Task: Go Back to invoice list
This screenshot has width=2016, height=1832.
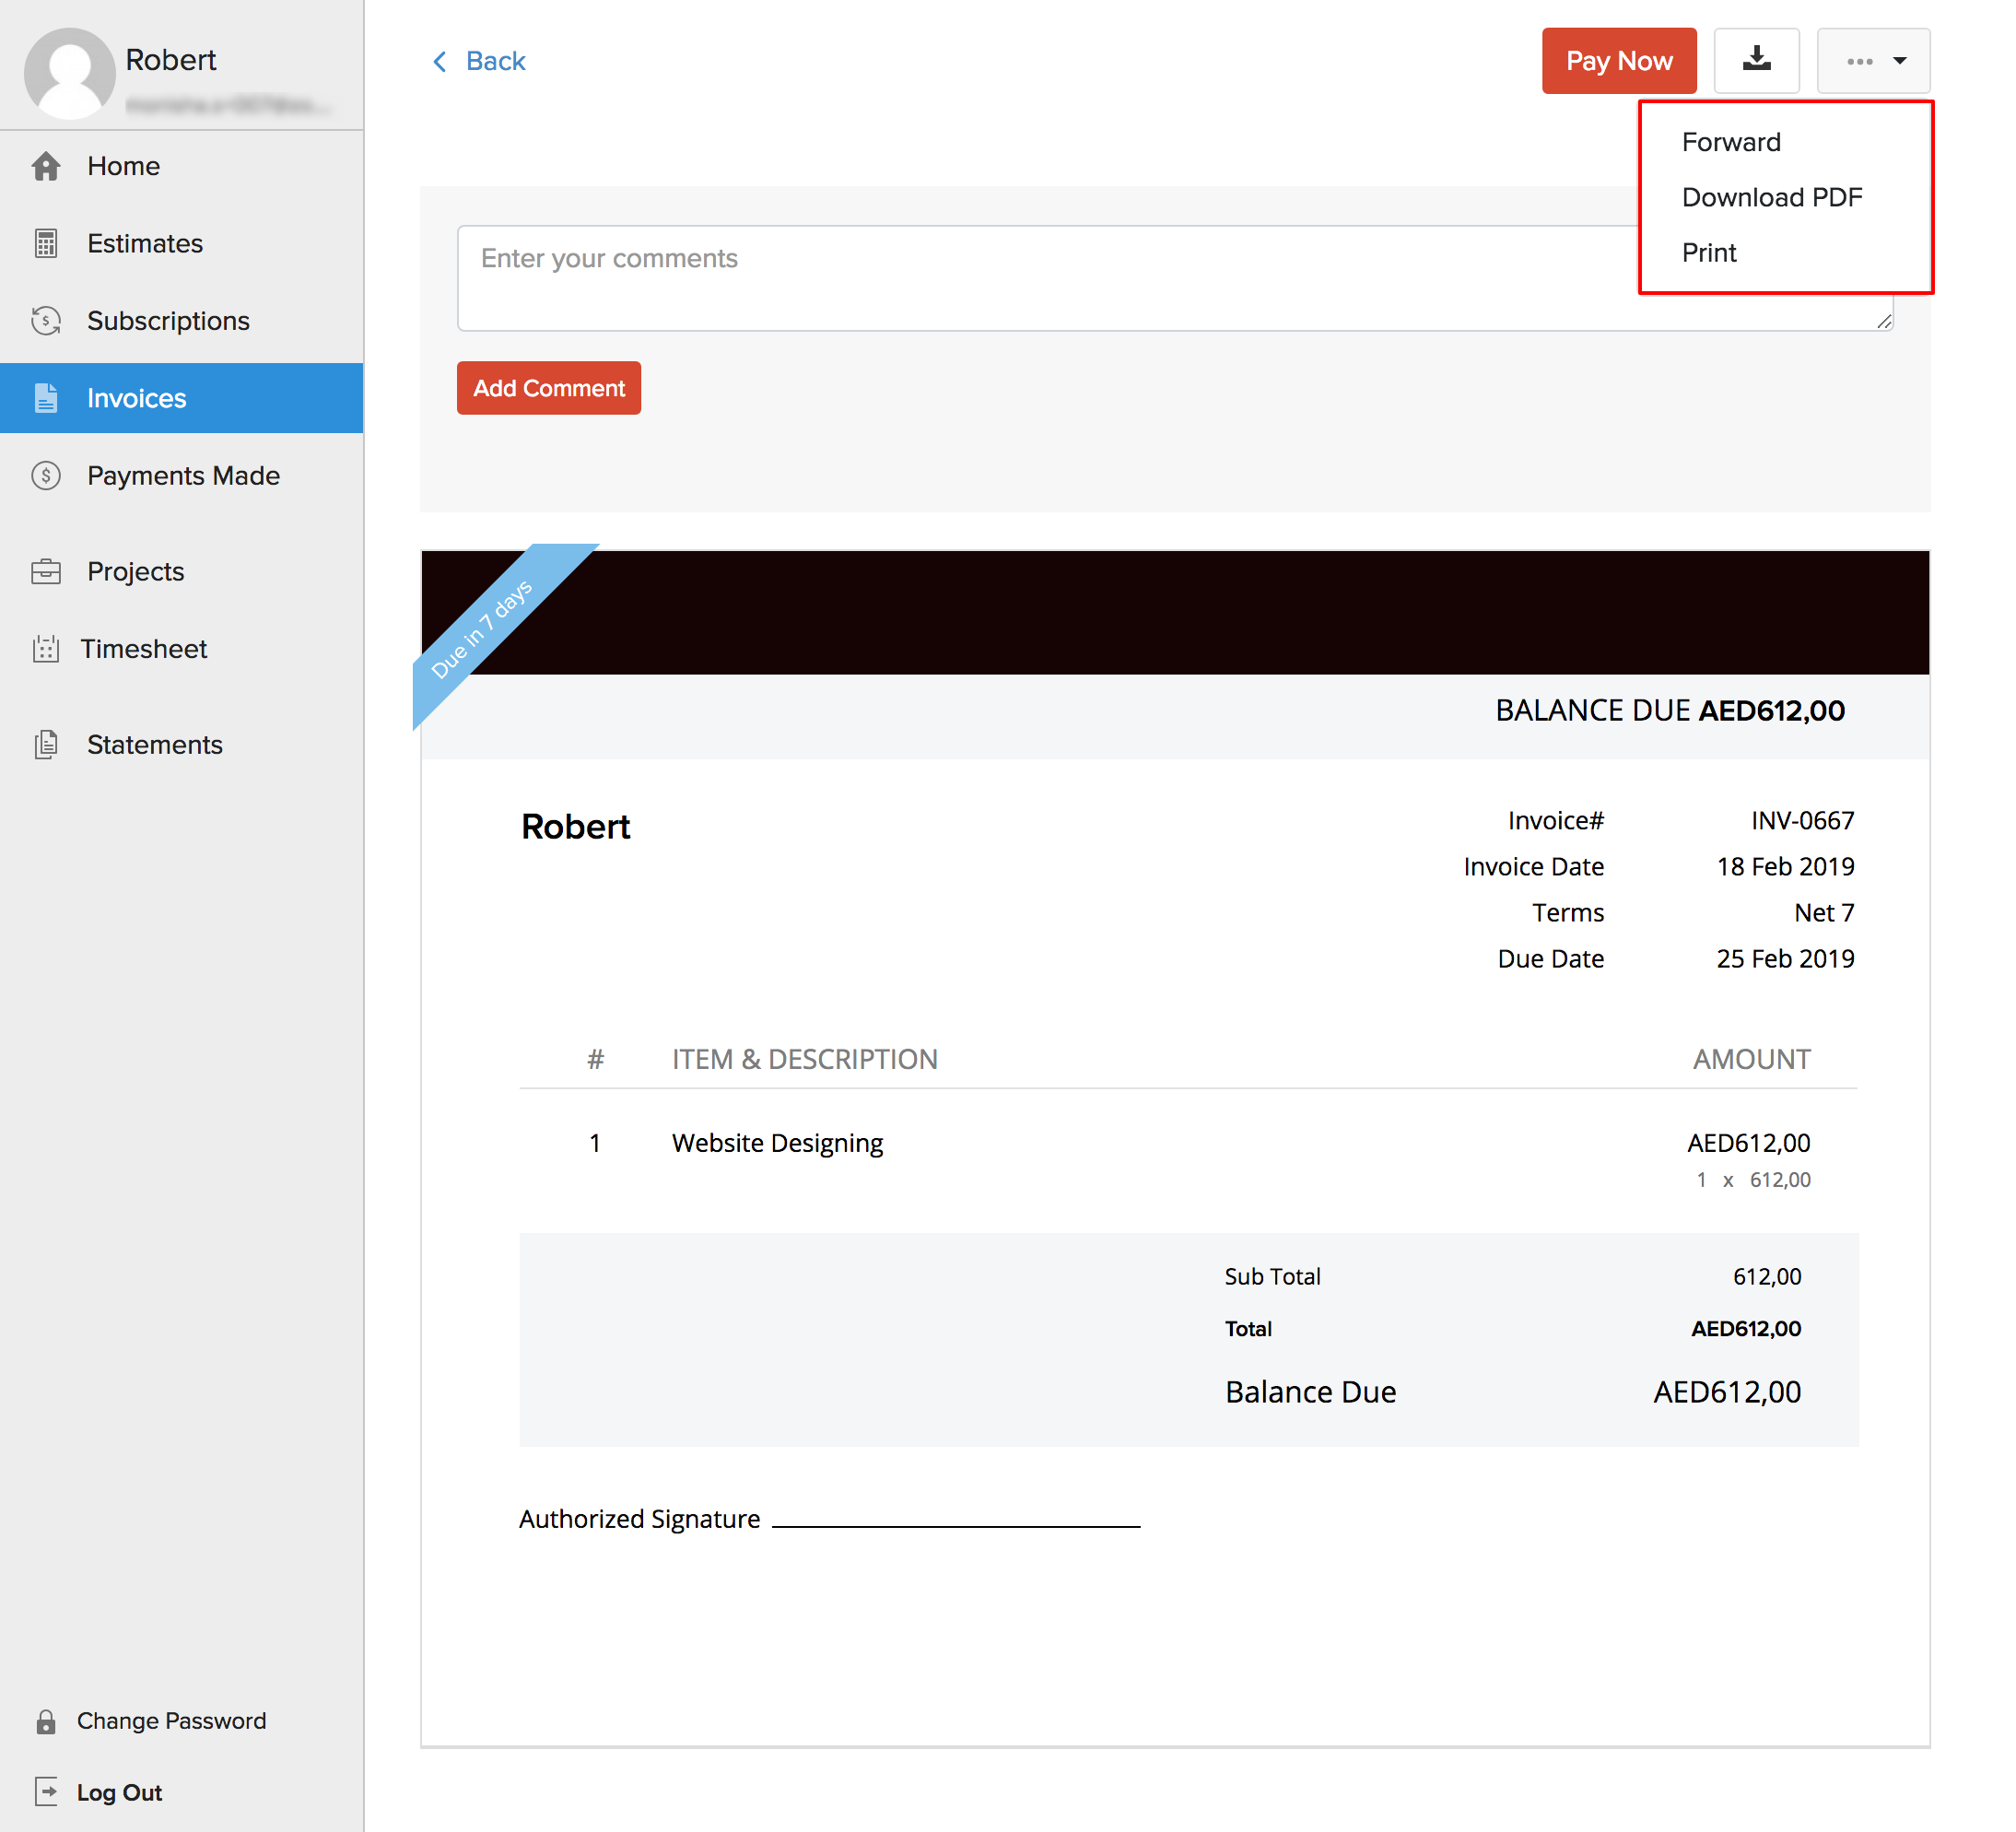Action: tap(479, 61)
